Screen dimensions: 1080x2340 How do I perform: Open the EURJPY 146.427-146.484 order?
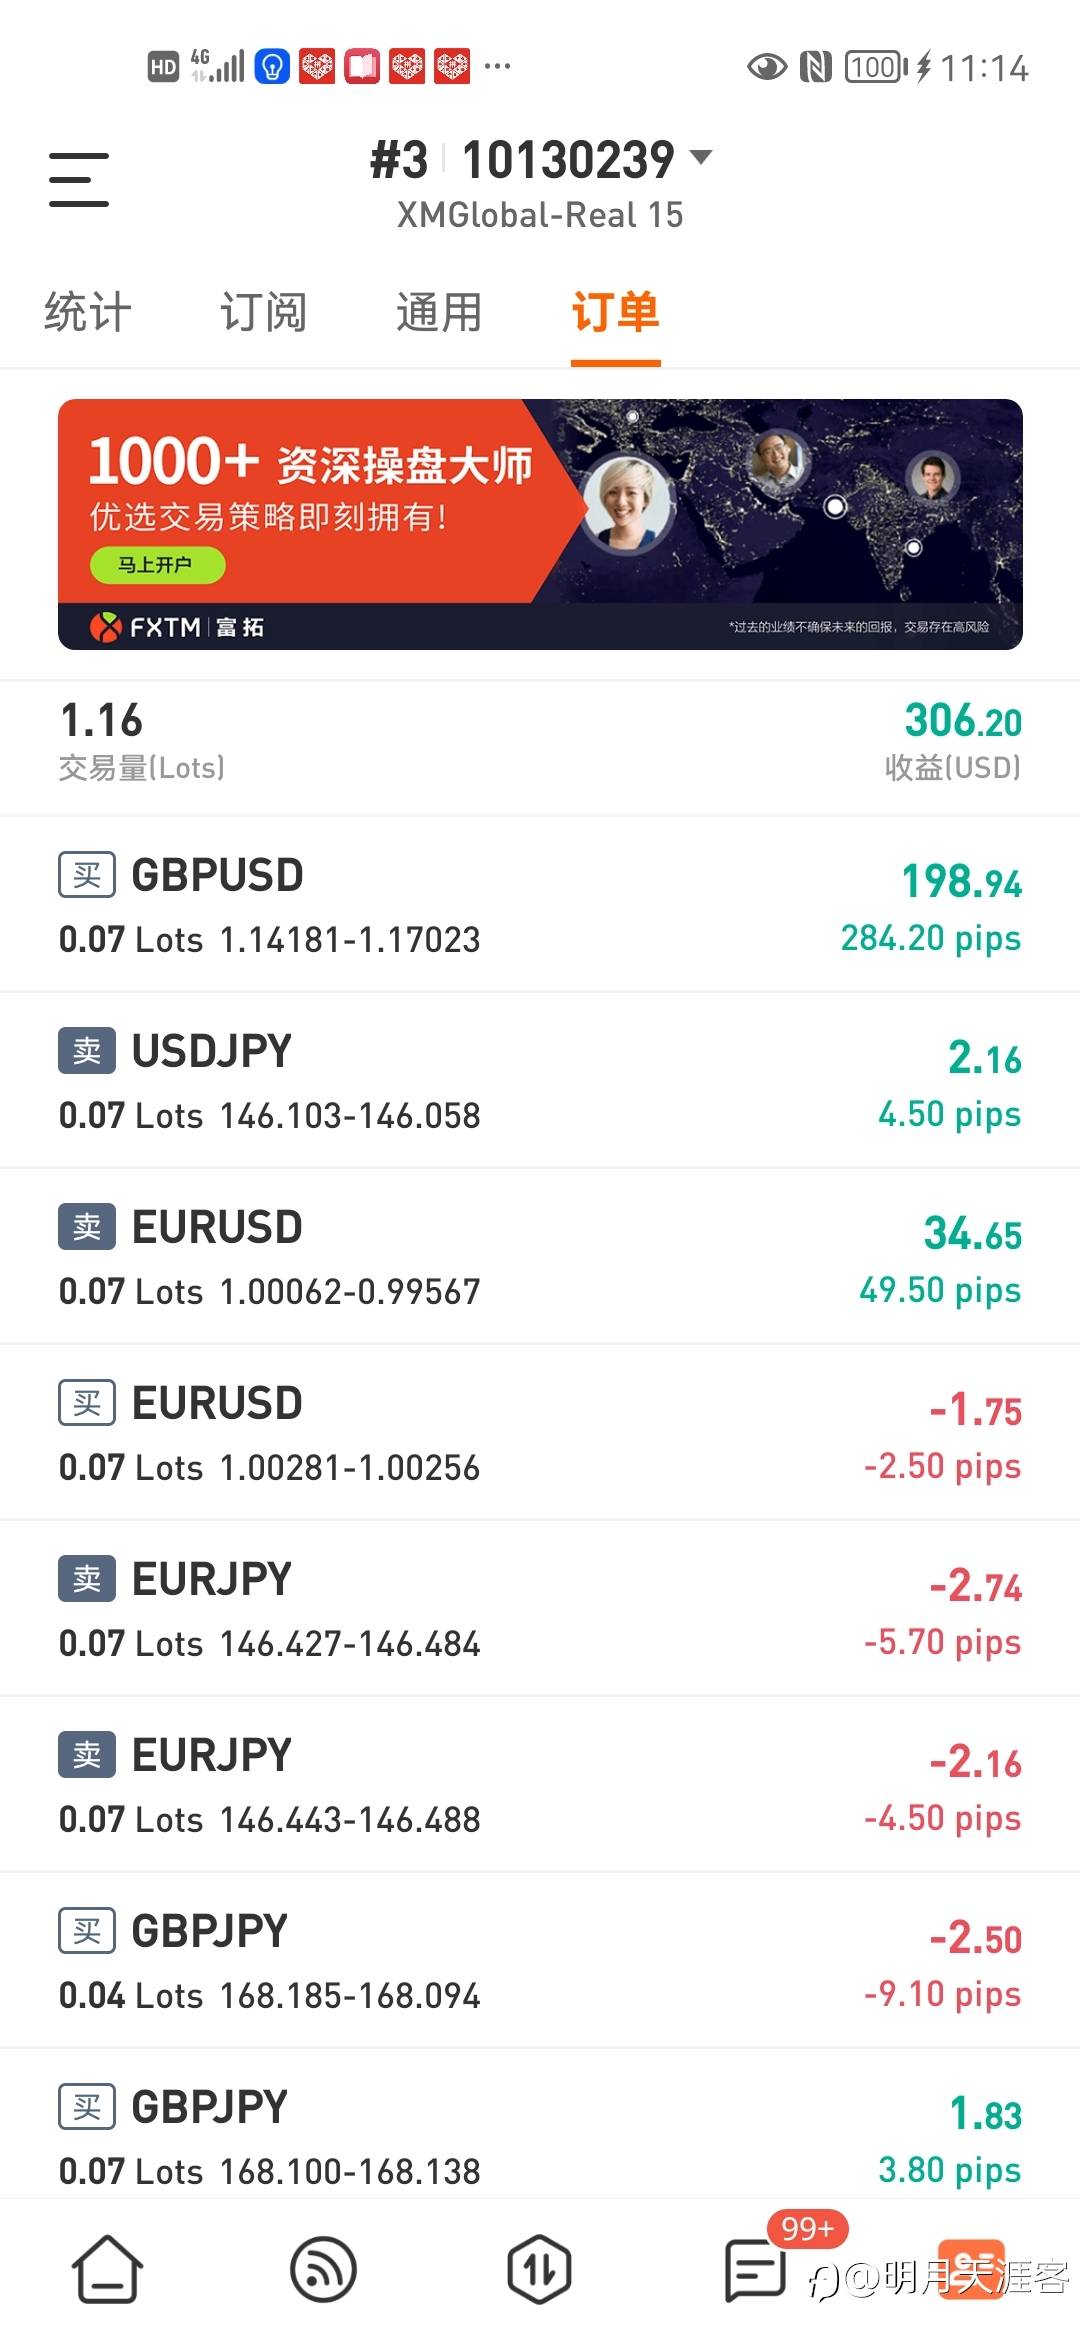(540, 1608)
